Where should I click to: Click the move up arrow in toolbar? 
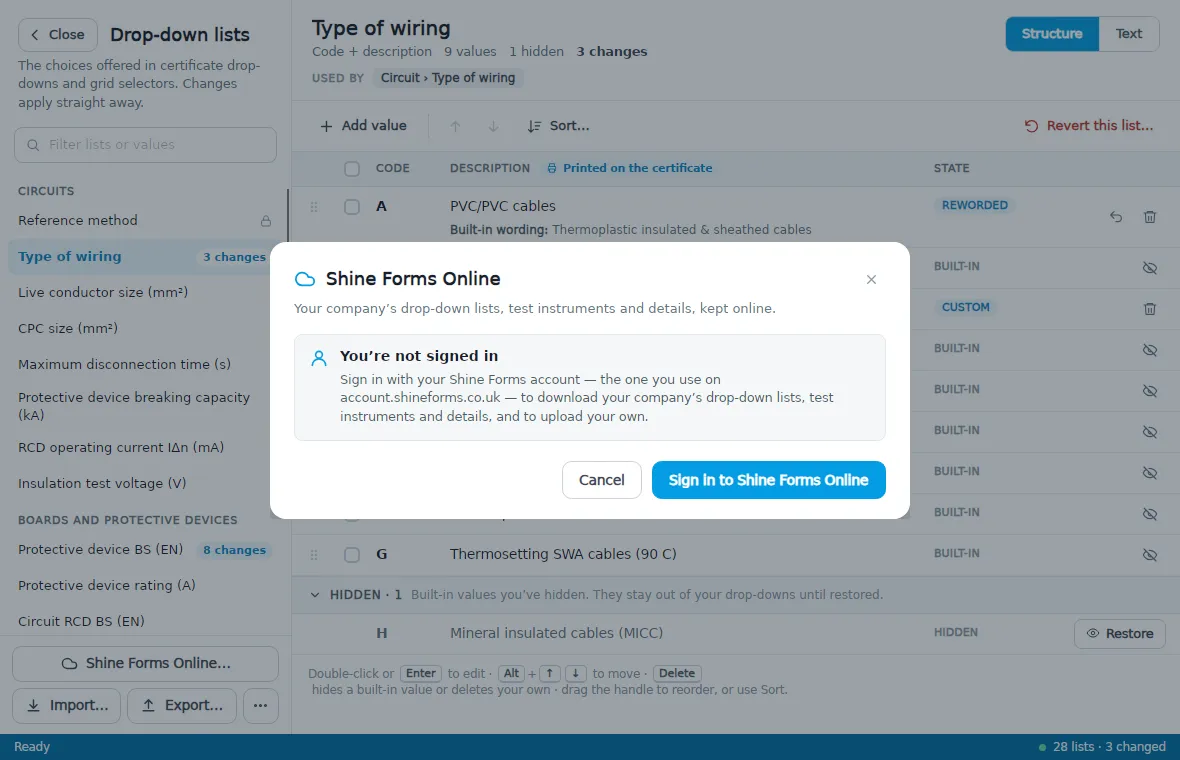click(x=455, y=126)
